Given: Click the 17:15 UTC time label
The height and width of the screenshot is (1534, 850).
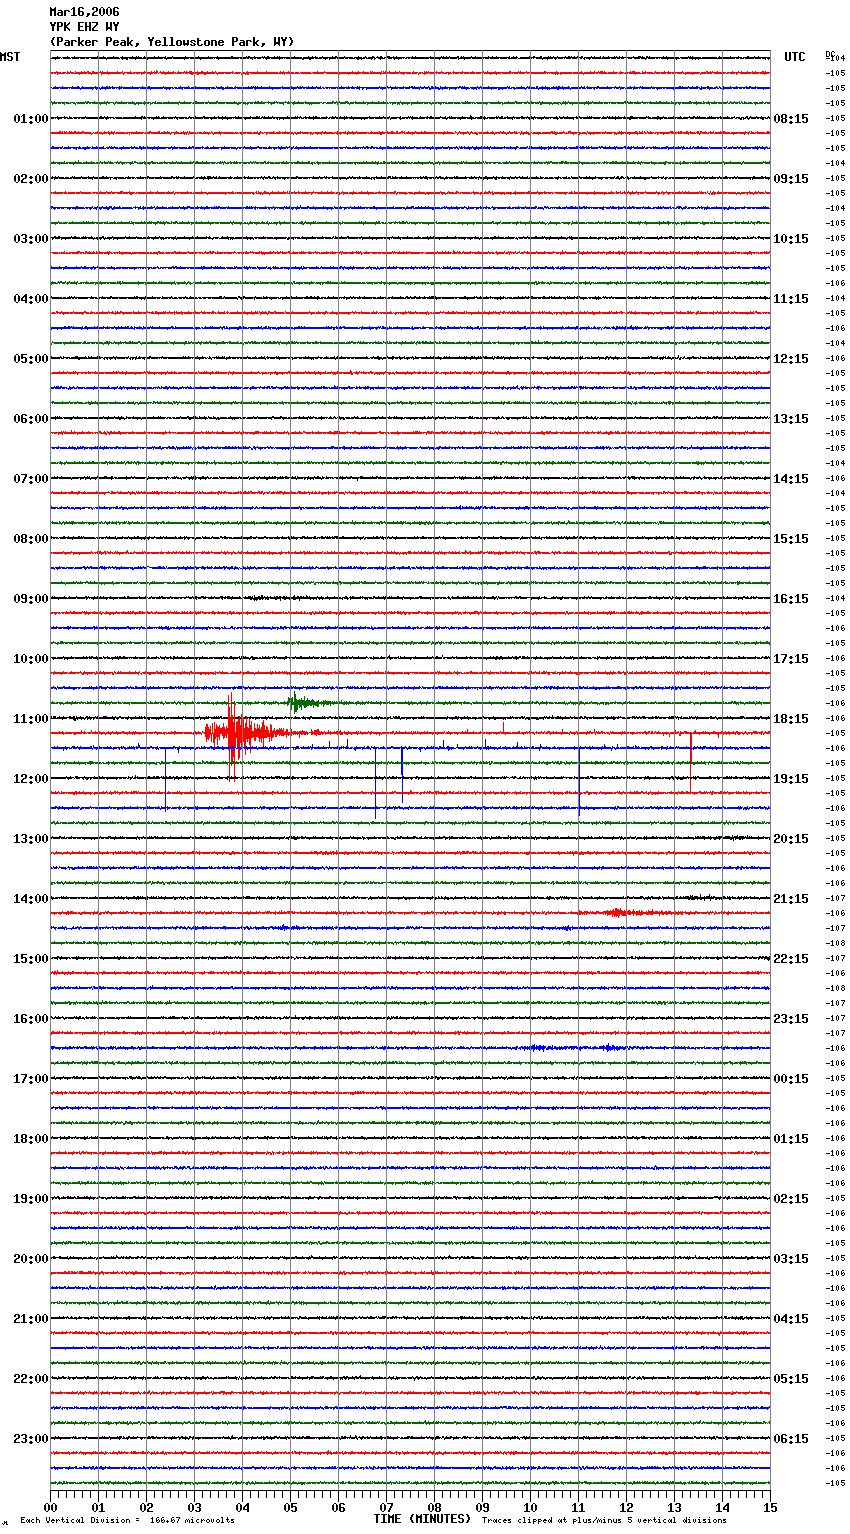Looking at the screenshot, I should [x=791, y=659].
